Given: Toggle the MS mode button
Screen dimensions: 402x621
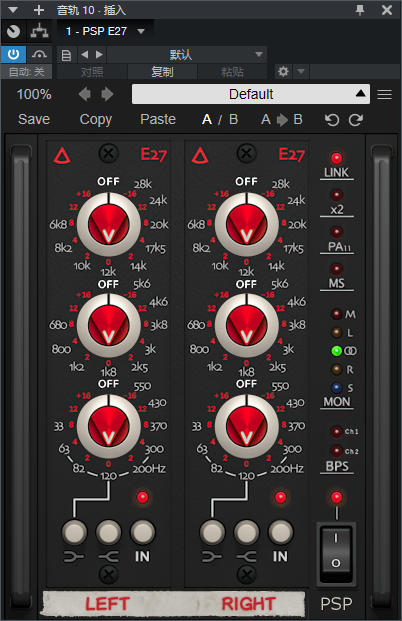Looking at the screenshot, I should 336,269.
